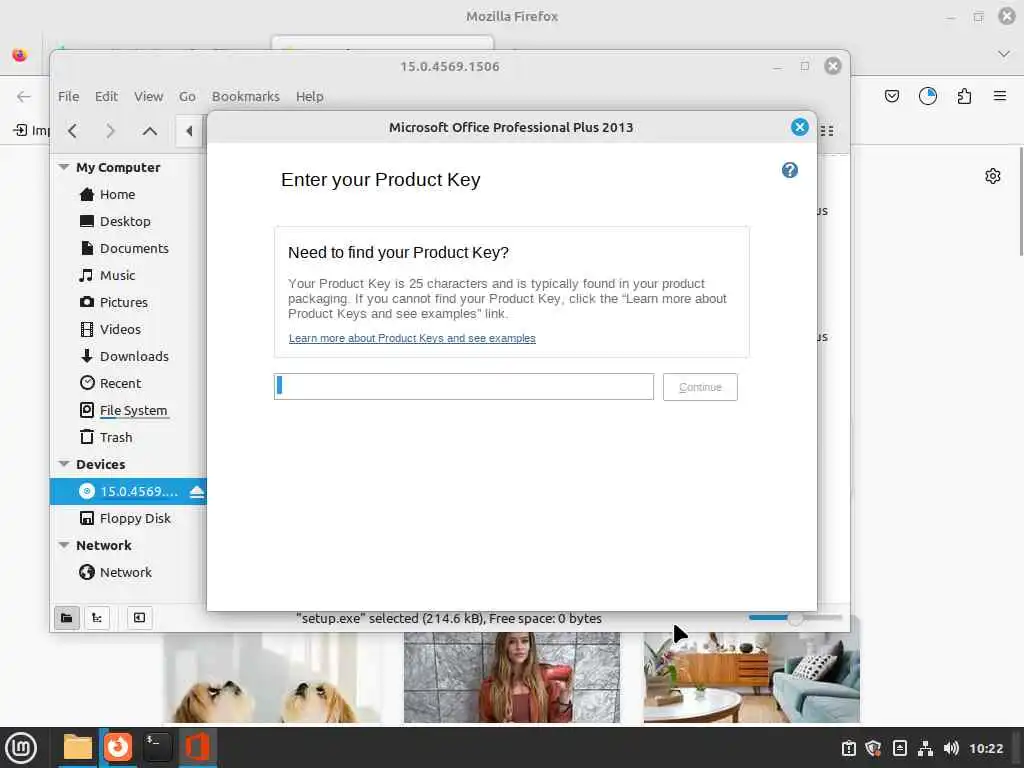Open the update manager shield tray icon

click(x=873, y=748)
